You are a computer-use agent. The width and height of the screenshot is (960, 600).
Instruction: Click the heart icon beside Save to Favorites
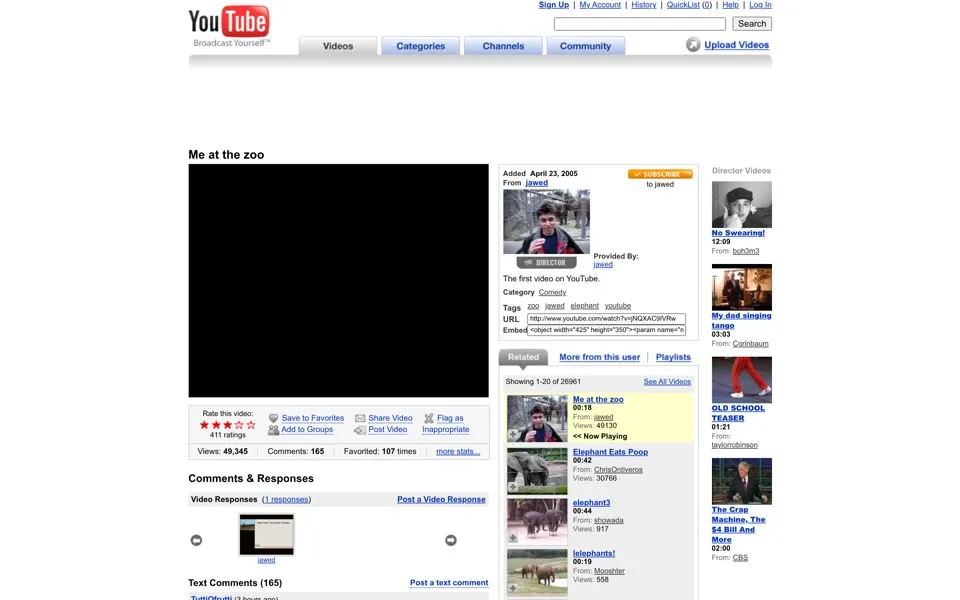(x=274, y=418)
